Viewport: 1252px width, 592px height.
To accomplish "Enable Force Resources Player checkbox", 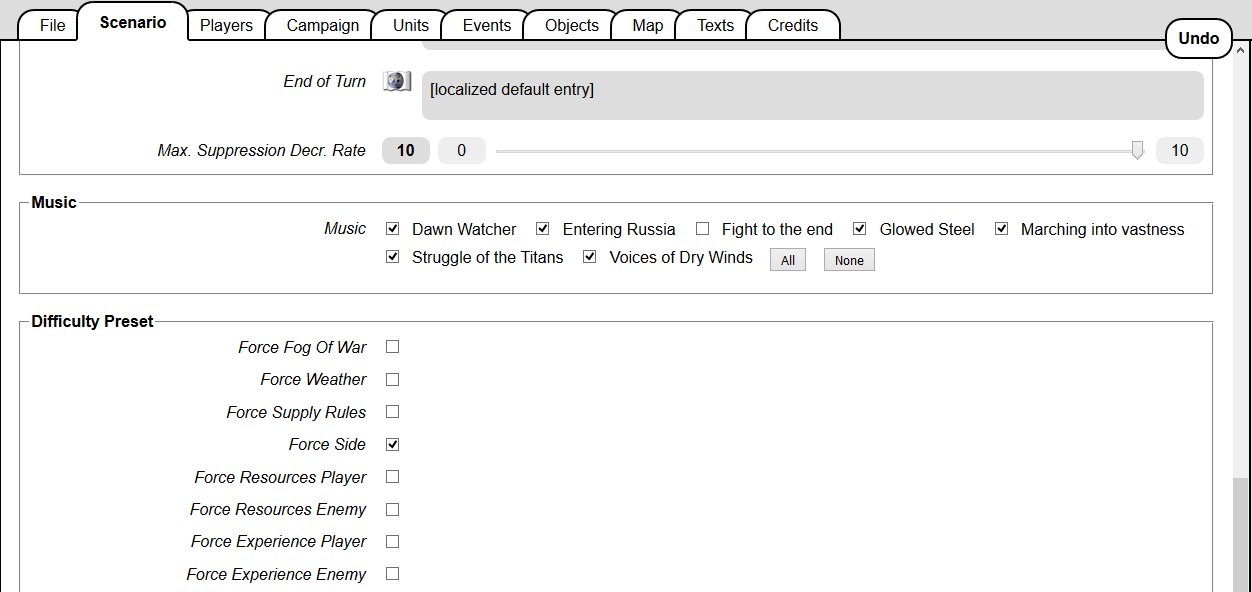I will (x=393, y=477).
